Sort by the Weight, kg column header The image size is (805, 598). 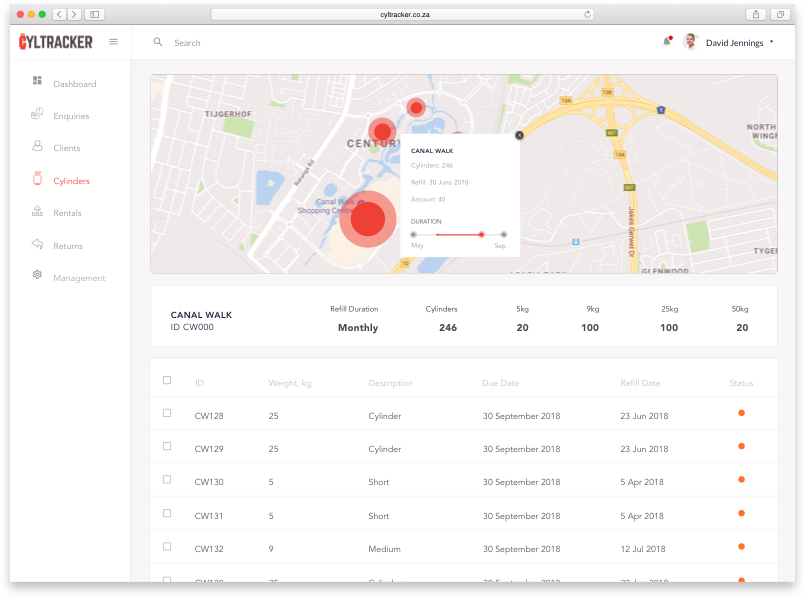point(289,383)
